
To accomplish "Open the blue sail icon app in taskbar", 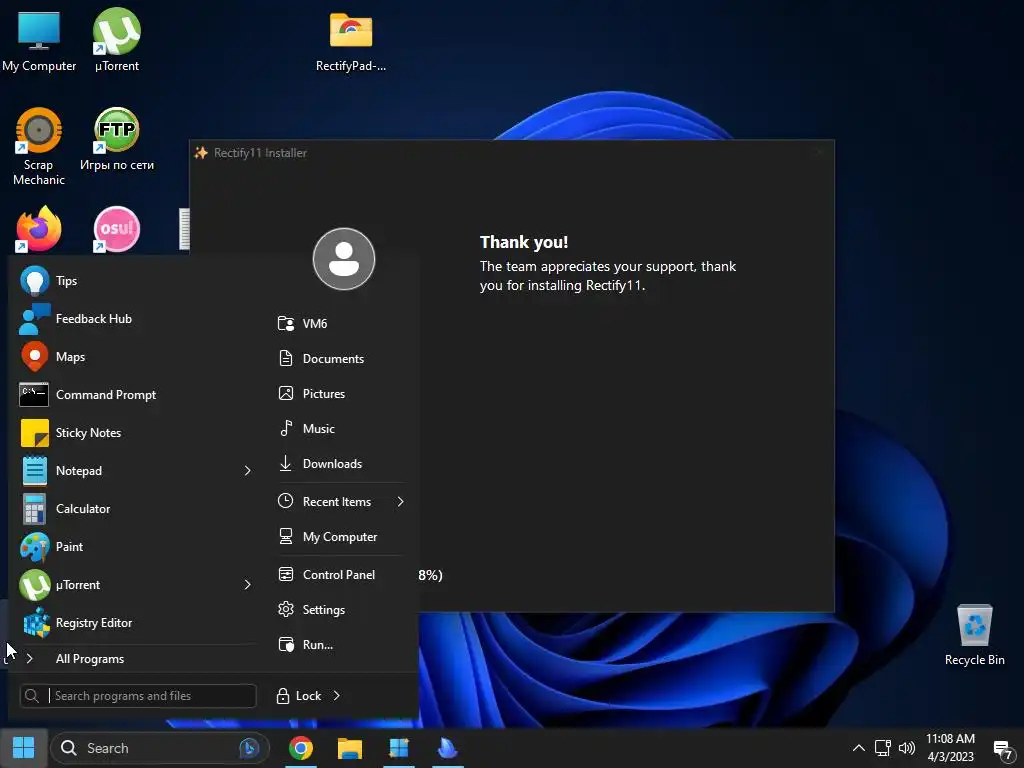I will [447, 748].
